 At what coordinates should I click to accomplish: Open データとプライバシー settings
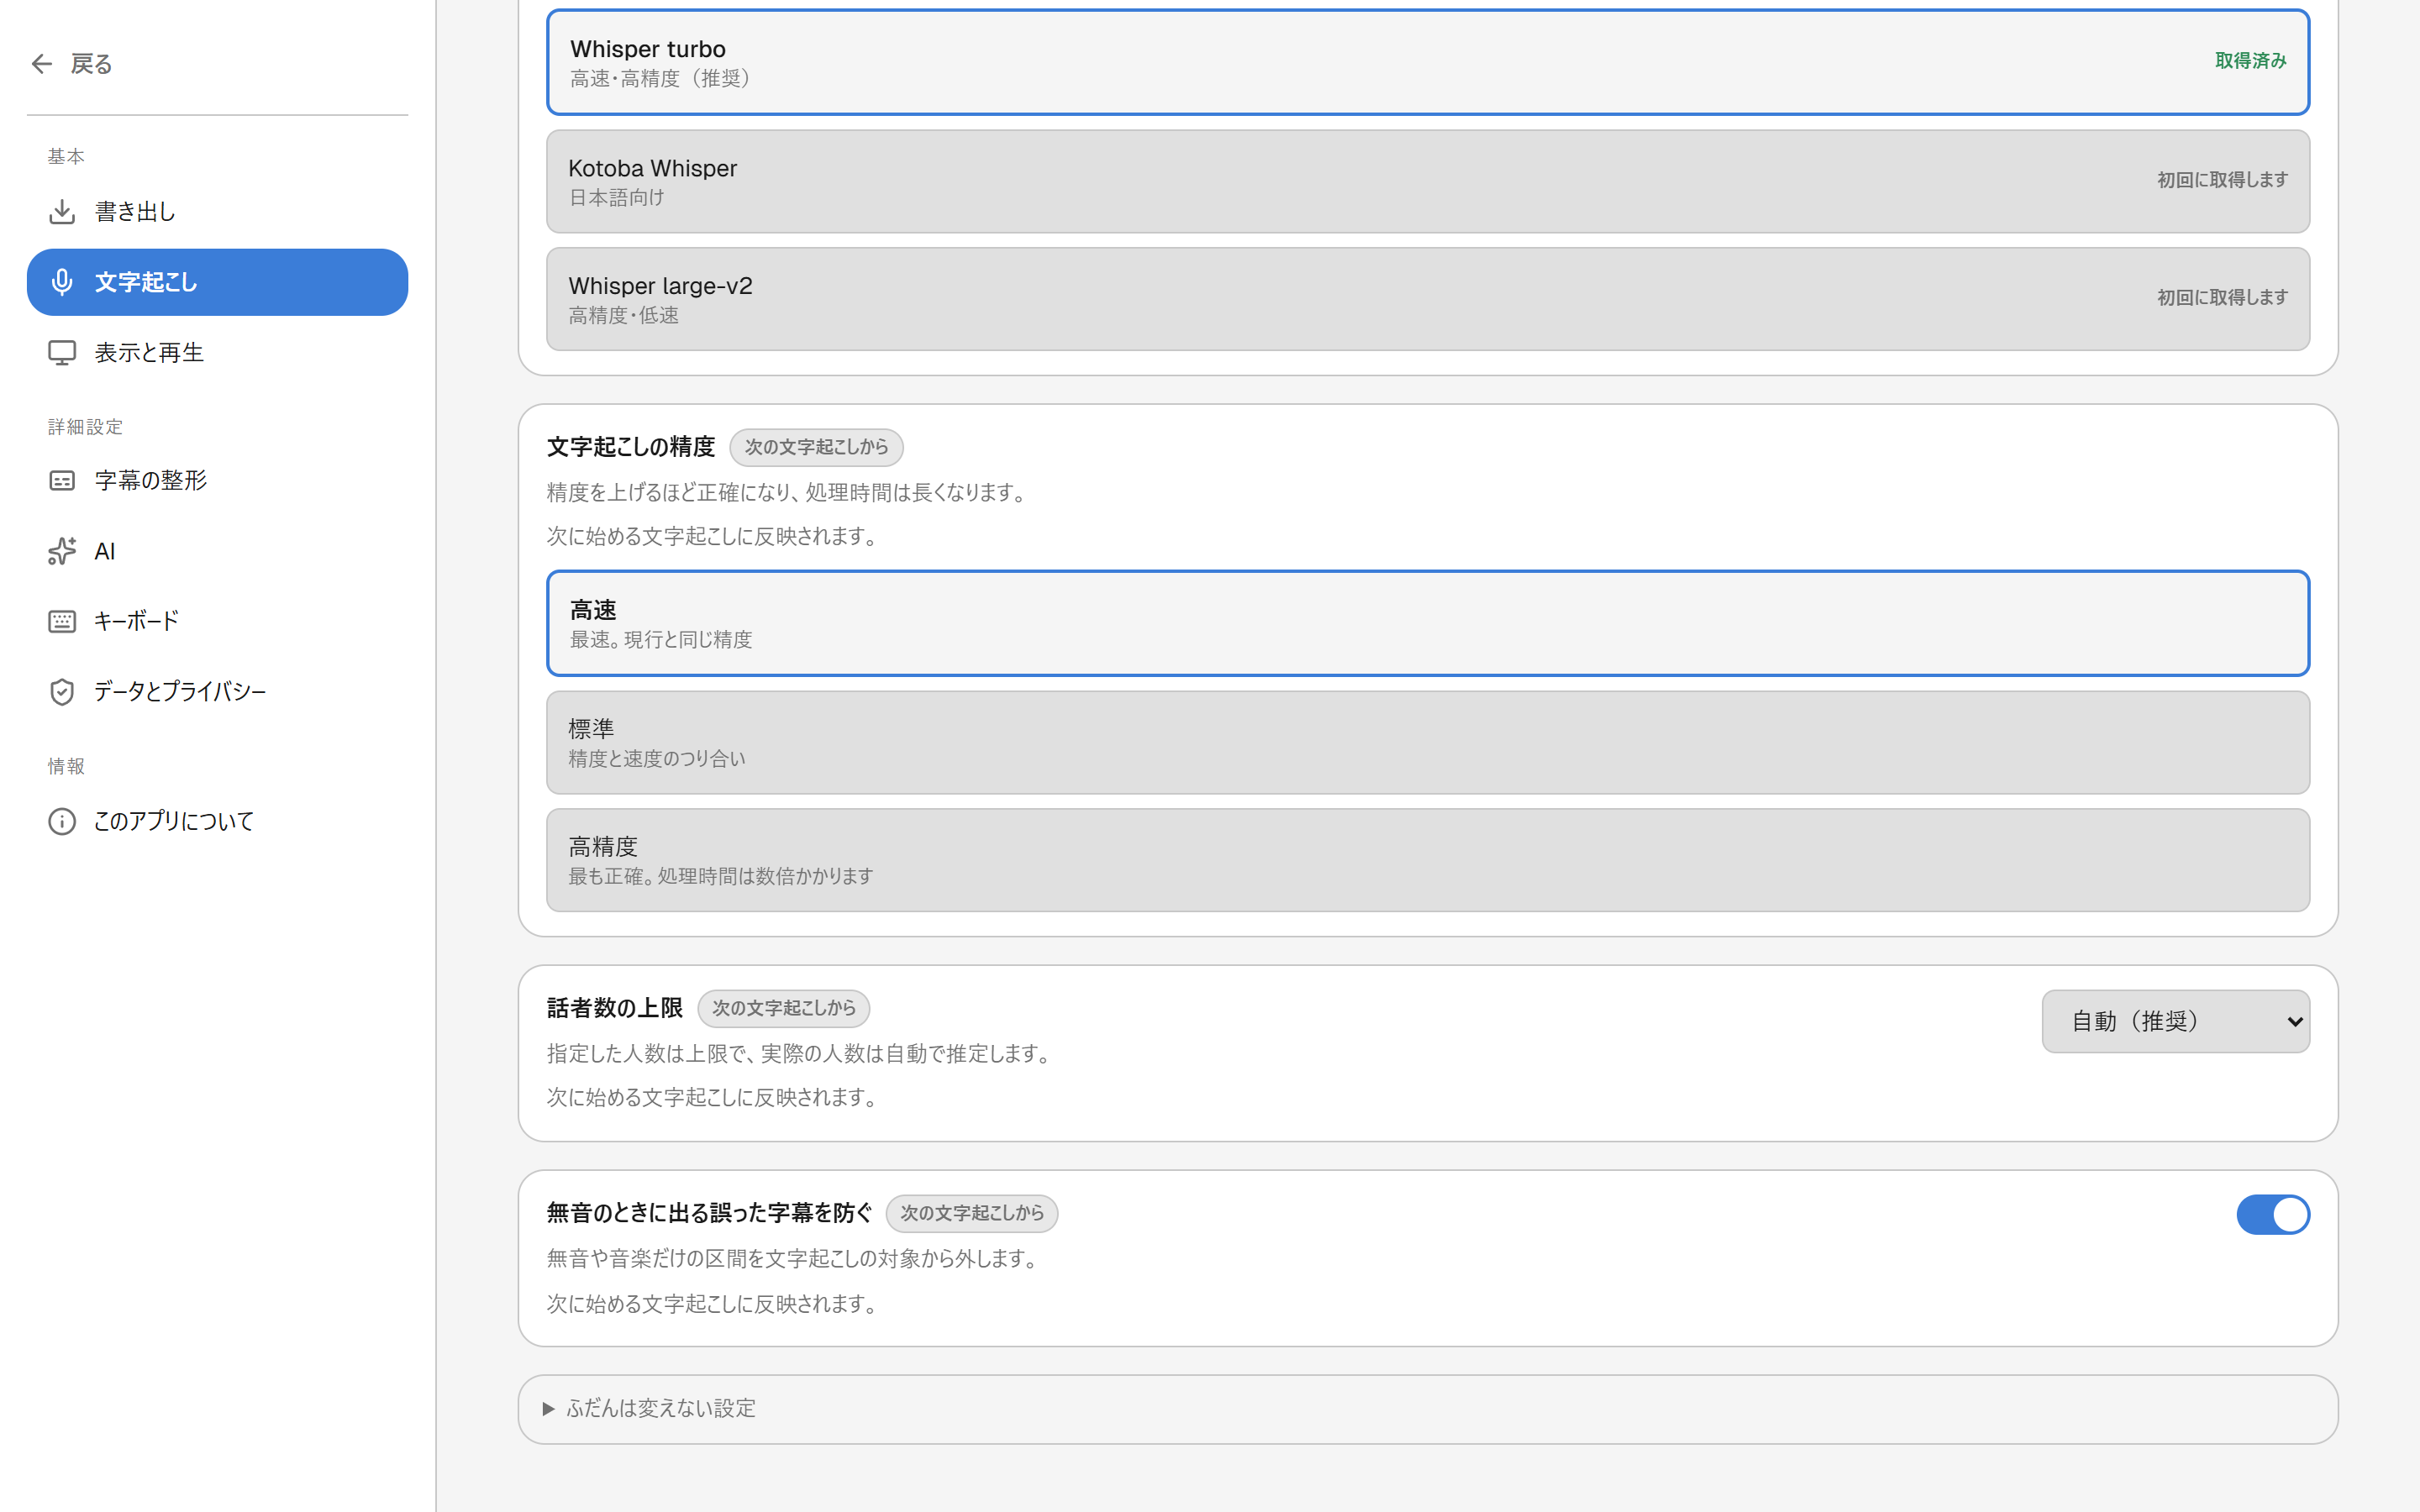217,691
